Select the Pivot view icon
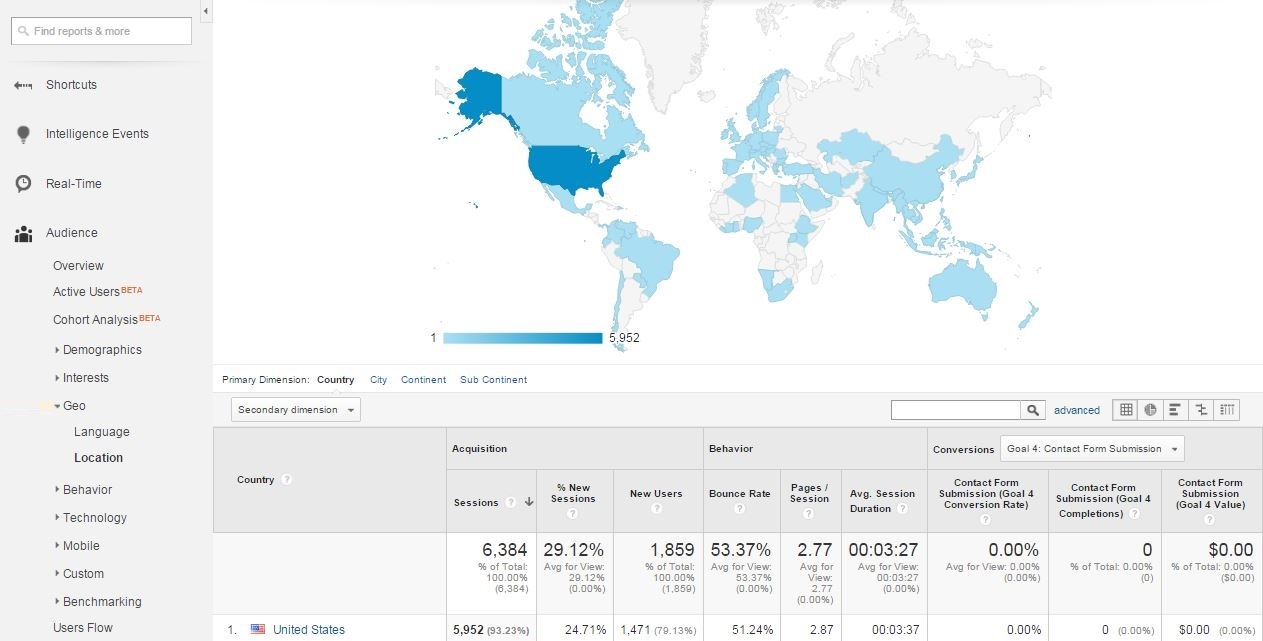Image resolution: width=1263 pixels, height=641 pixels. (x=1227, y=410)
